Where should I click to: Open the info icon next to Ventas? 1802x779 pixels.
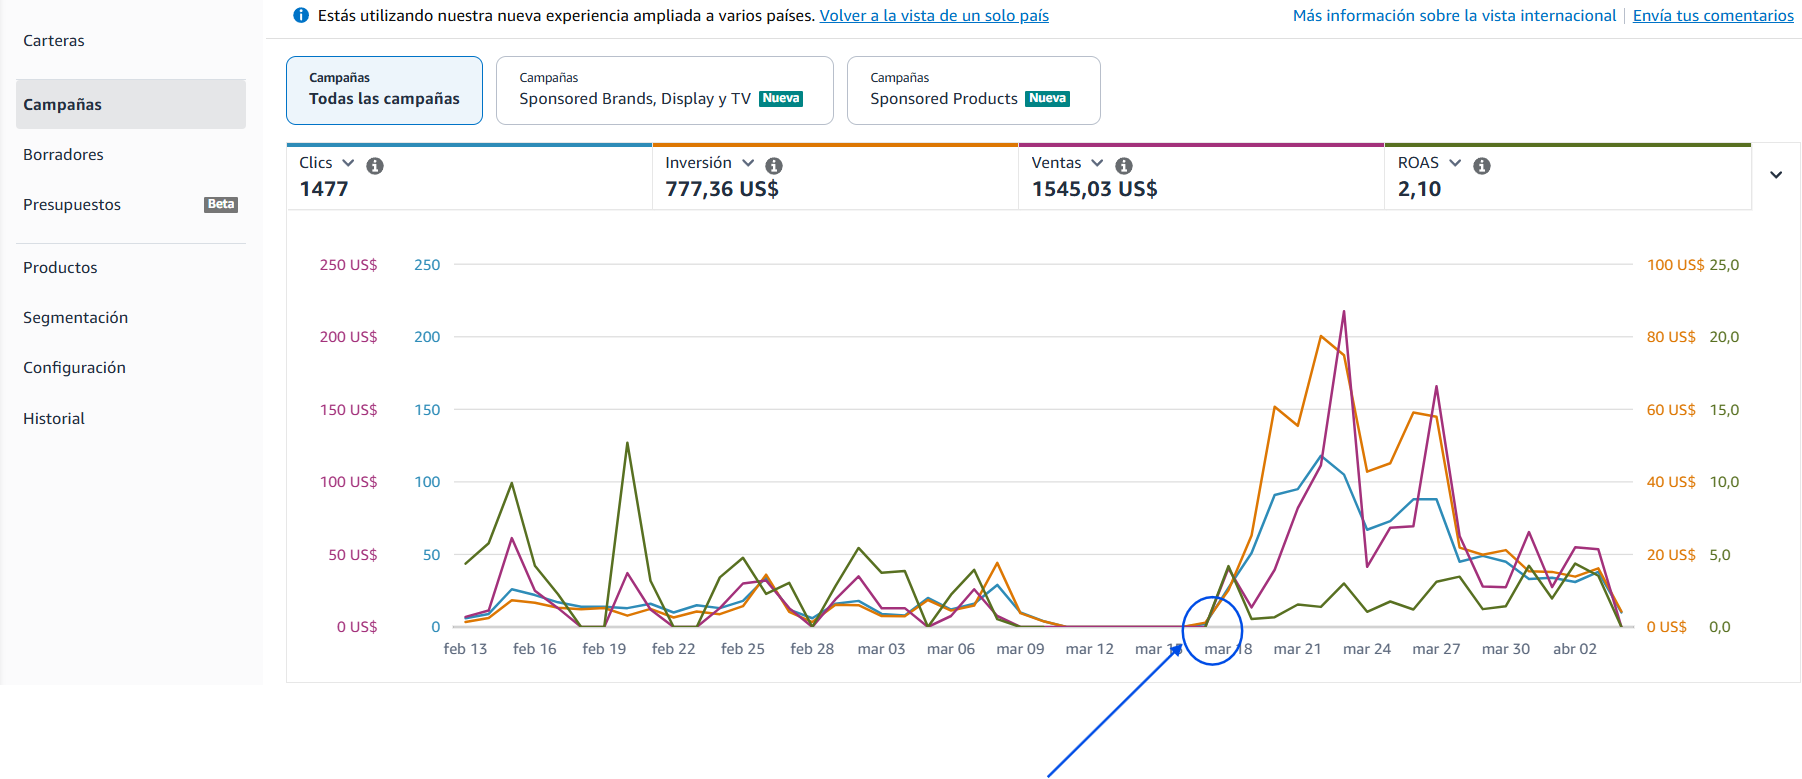pyautogui.click(x=1124, y=165)
